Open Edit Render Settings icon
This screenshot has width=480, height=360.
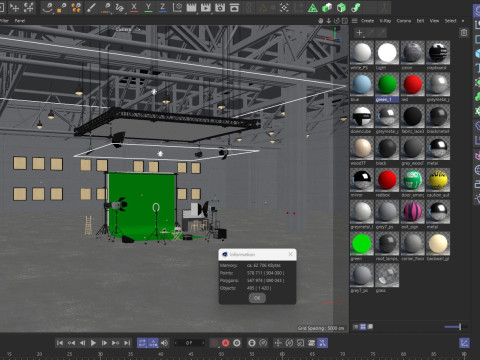[220, 7]
